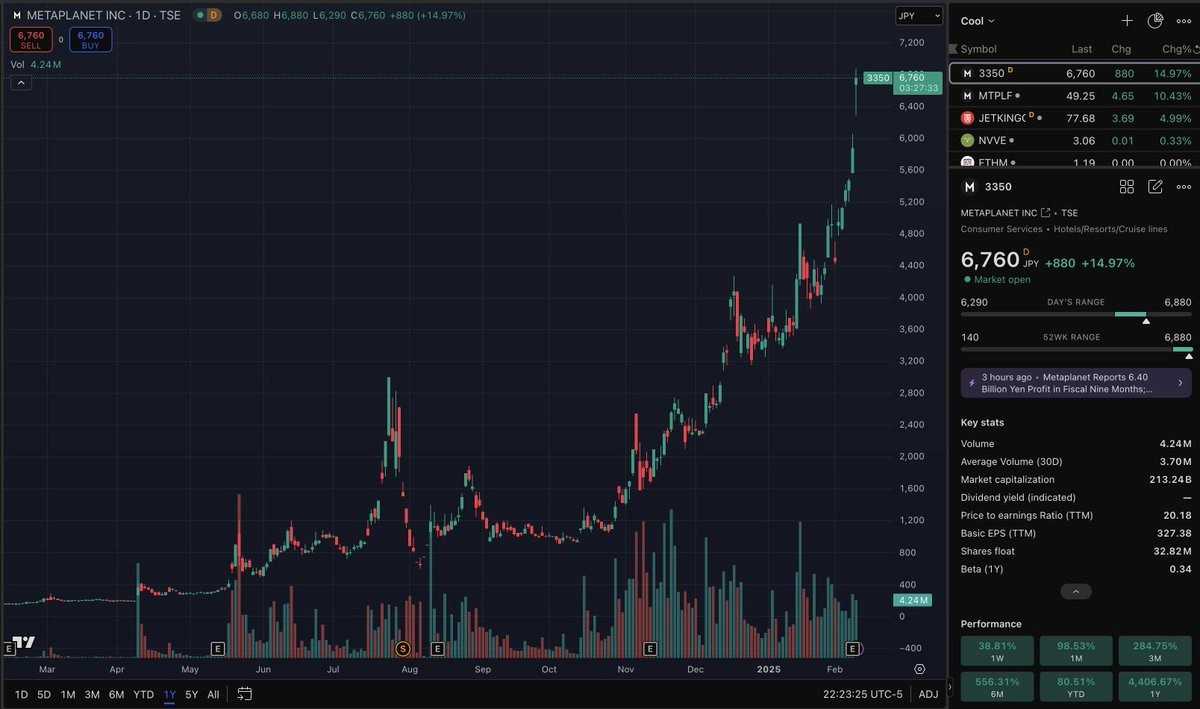This screenshot has width=1200, height=709.
Task: Open the note edit icon beside 3350
Action: 1156,187
